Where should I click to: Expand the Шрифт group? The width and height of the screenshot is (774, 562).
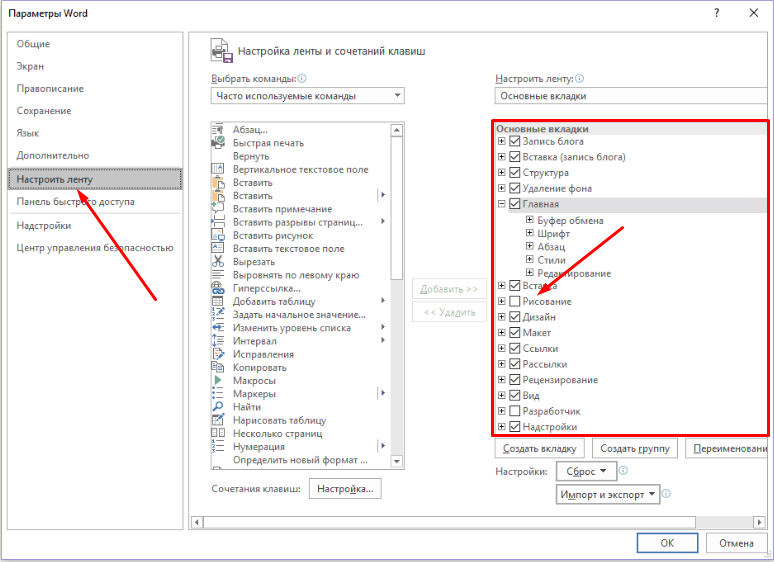530,233
